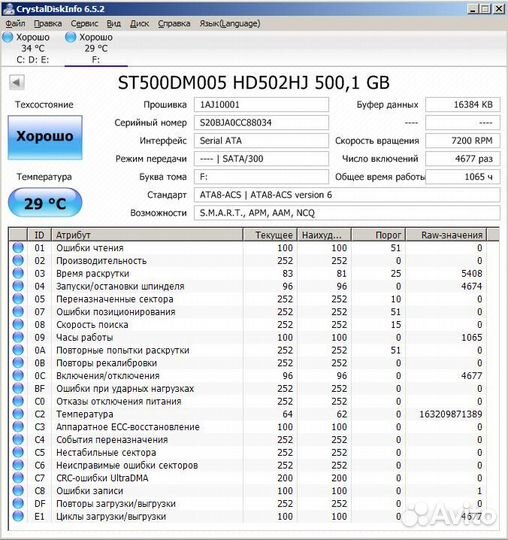Image resolution: width=508 pixels, height=540 pixels.
Task: Click status icon for Запуски/остановки шпинделя row
Action: click(18, 286)
